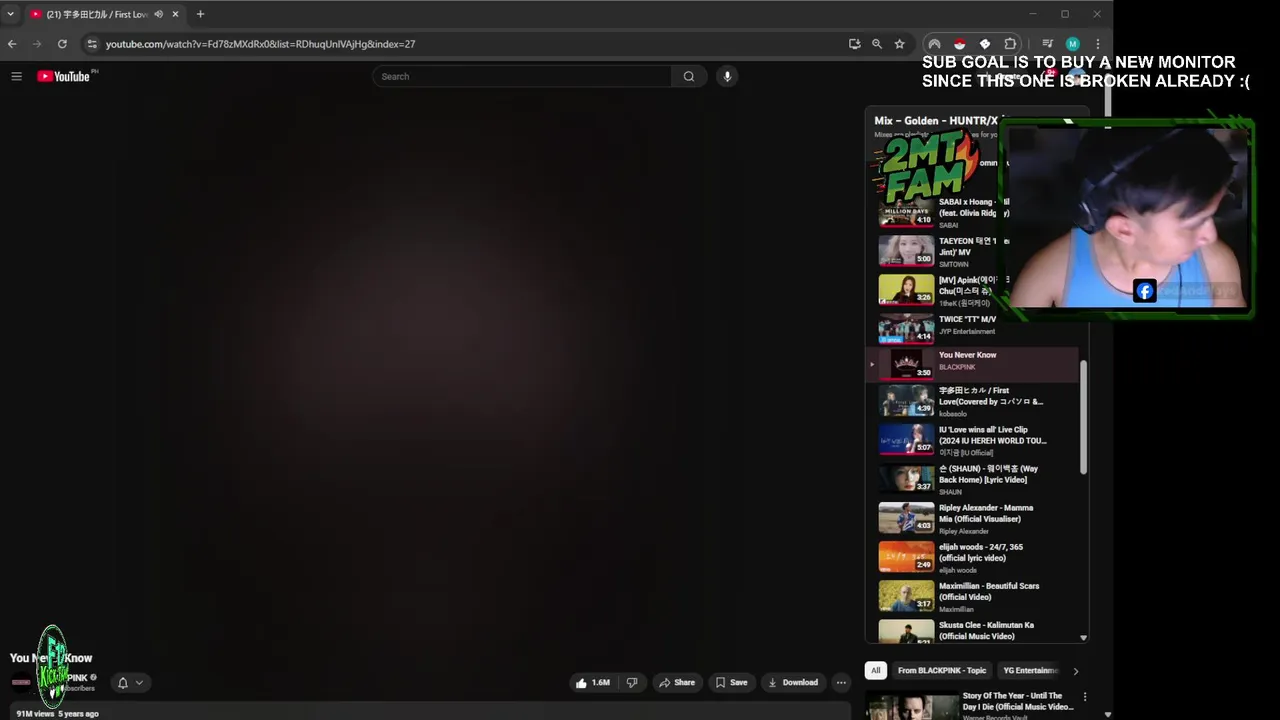Open more actions ellipsis below the video

(x=841, y=683)
